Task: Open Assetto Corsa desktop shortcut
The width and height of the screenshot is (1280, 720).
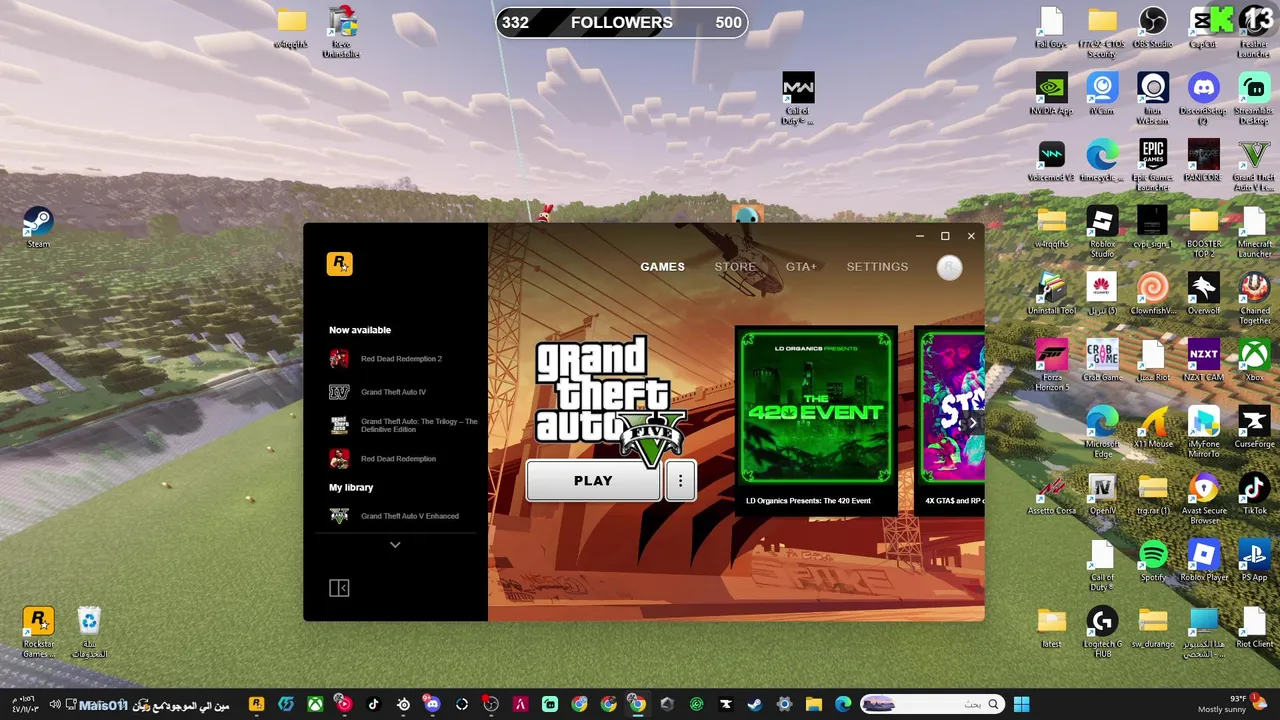Action: coord(1051,494)
